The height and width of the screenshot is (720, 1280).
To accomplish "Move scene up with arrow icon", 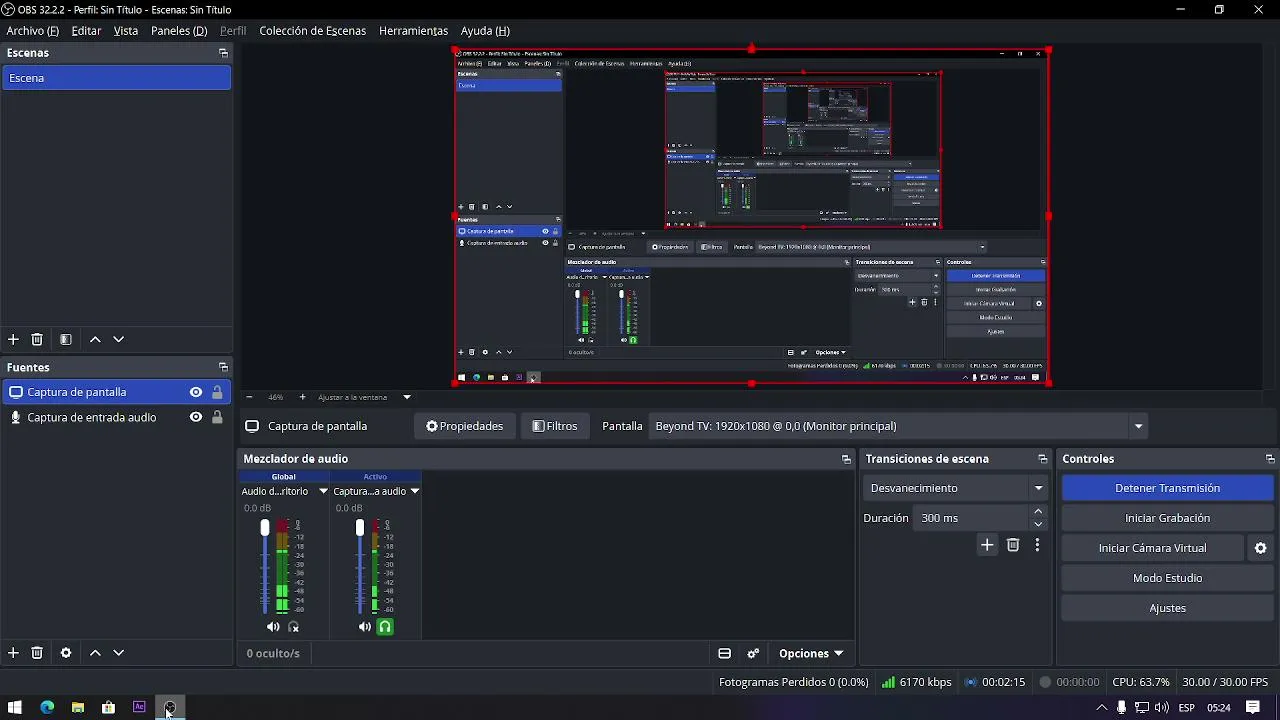I will pyautogui.click(x=95, y=340).
